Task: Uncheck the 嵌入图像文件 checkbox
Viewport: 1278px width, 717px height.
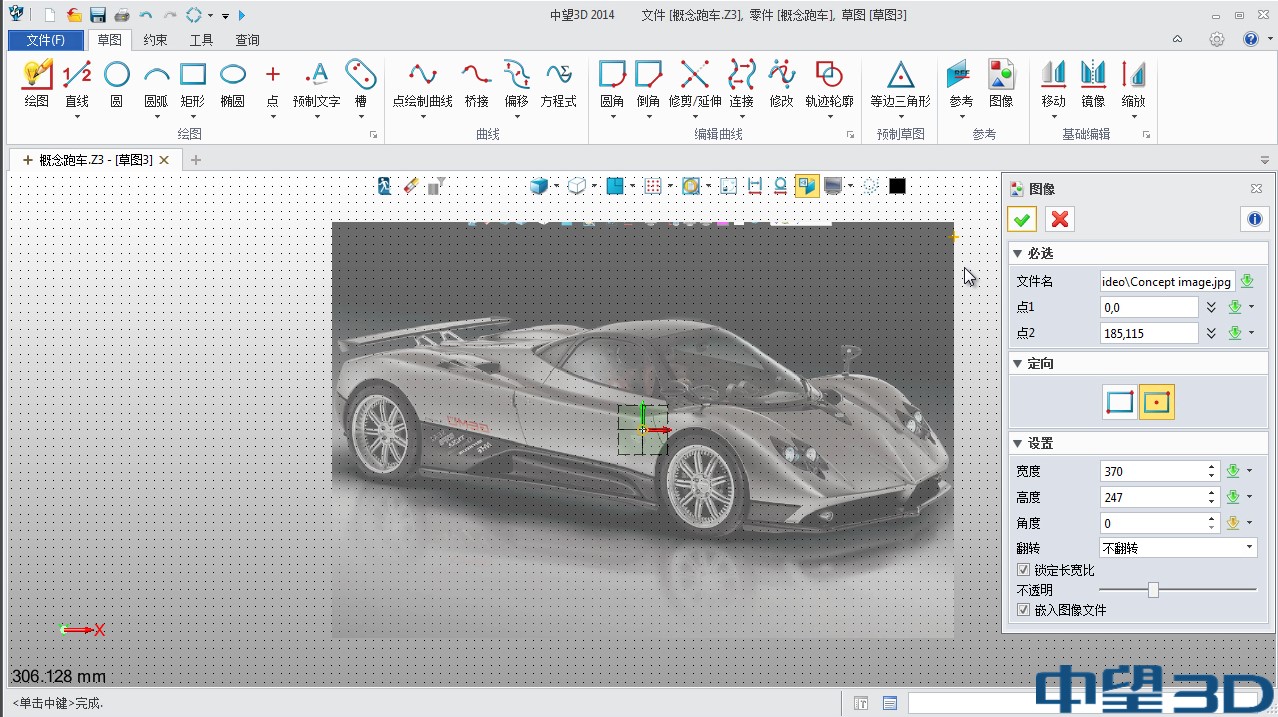Action: tap(1023, 609)
